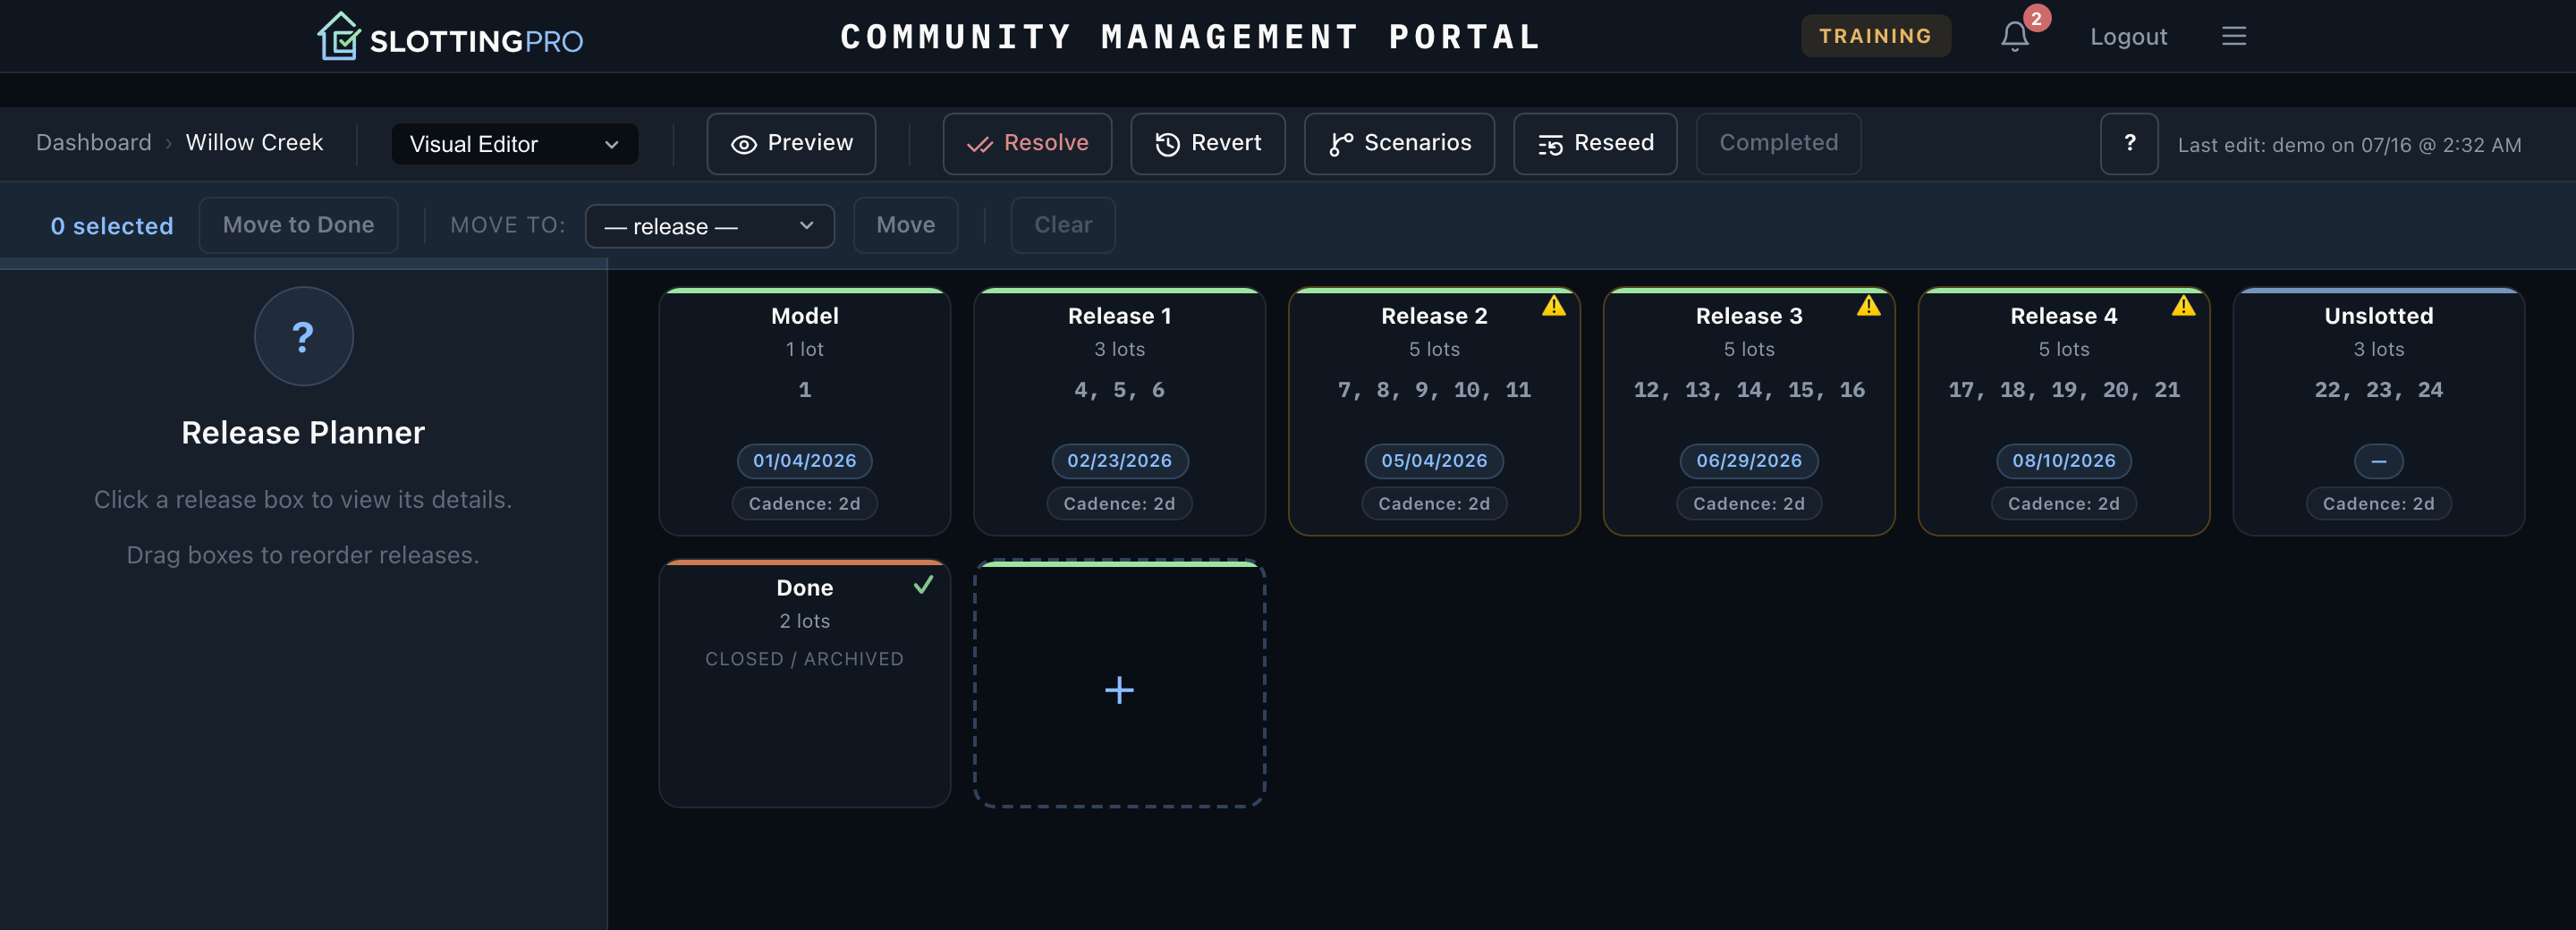Screen dimensions: 2576x930
Task: Click CLOSED / ARCHIVED text
Action: [x=804, y=659]
